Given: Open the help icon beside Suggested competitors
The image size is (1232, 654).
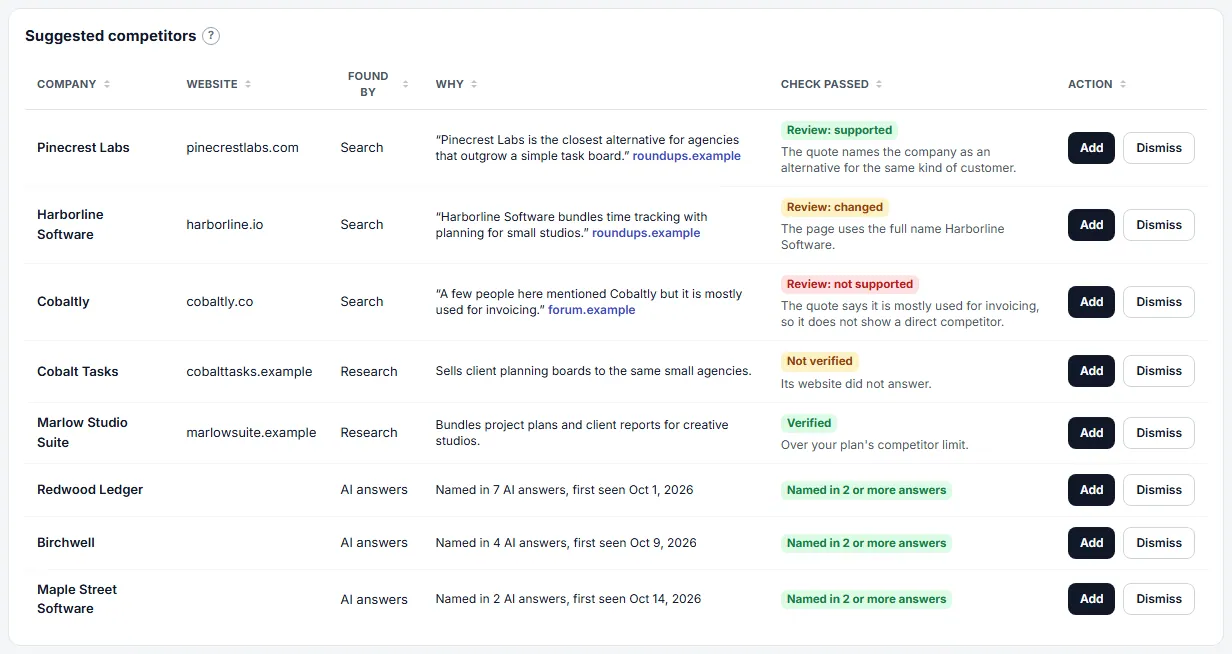Looking at the screenshot, I should pos(211,36).
